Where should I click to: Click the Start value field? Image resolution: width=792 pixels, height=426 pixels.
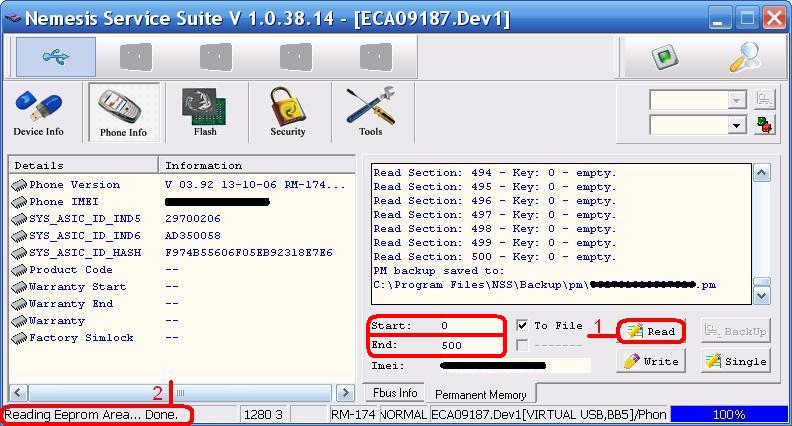[471, 326]
